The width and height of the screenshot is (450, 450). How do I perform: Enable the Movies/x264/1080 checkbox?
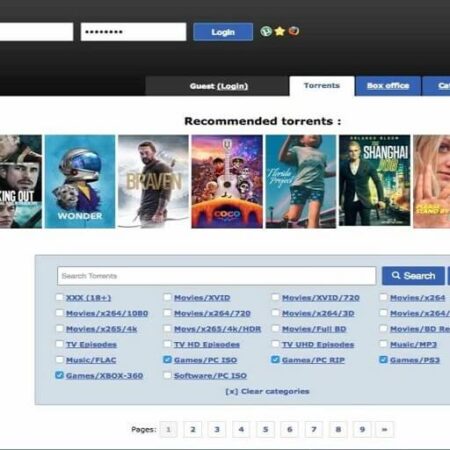pos(59,313)
